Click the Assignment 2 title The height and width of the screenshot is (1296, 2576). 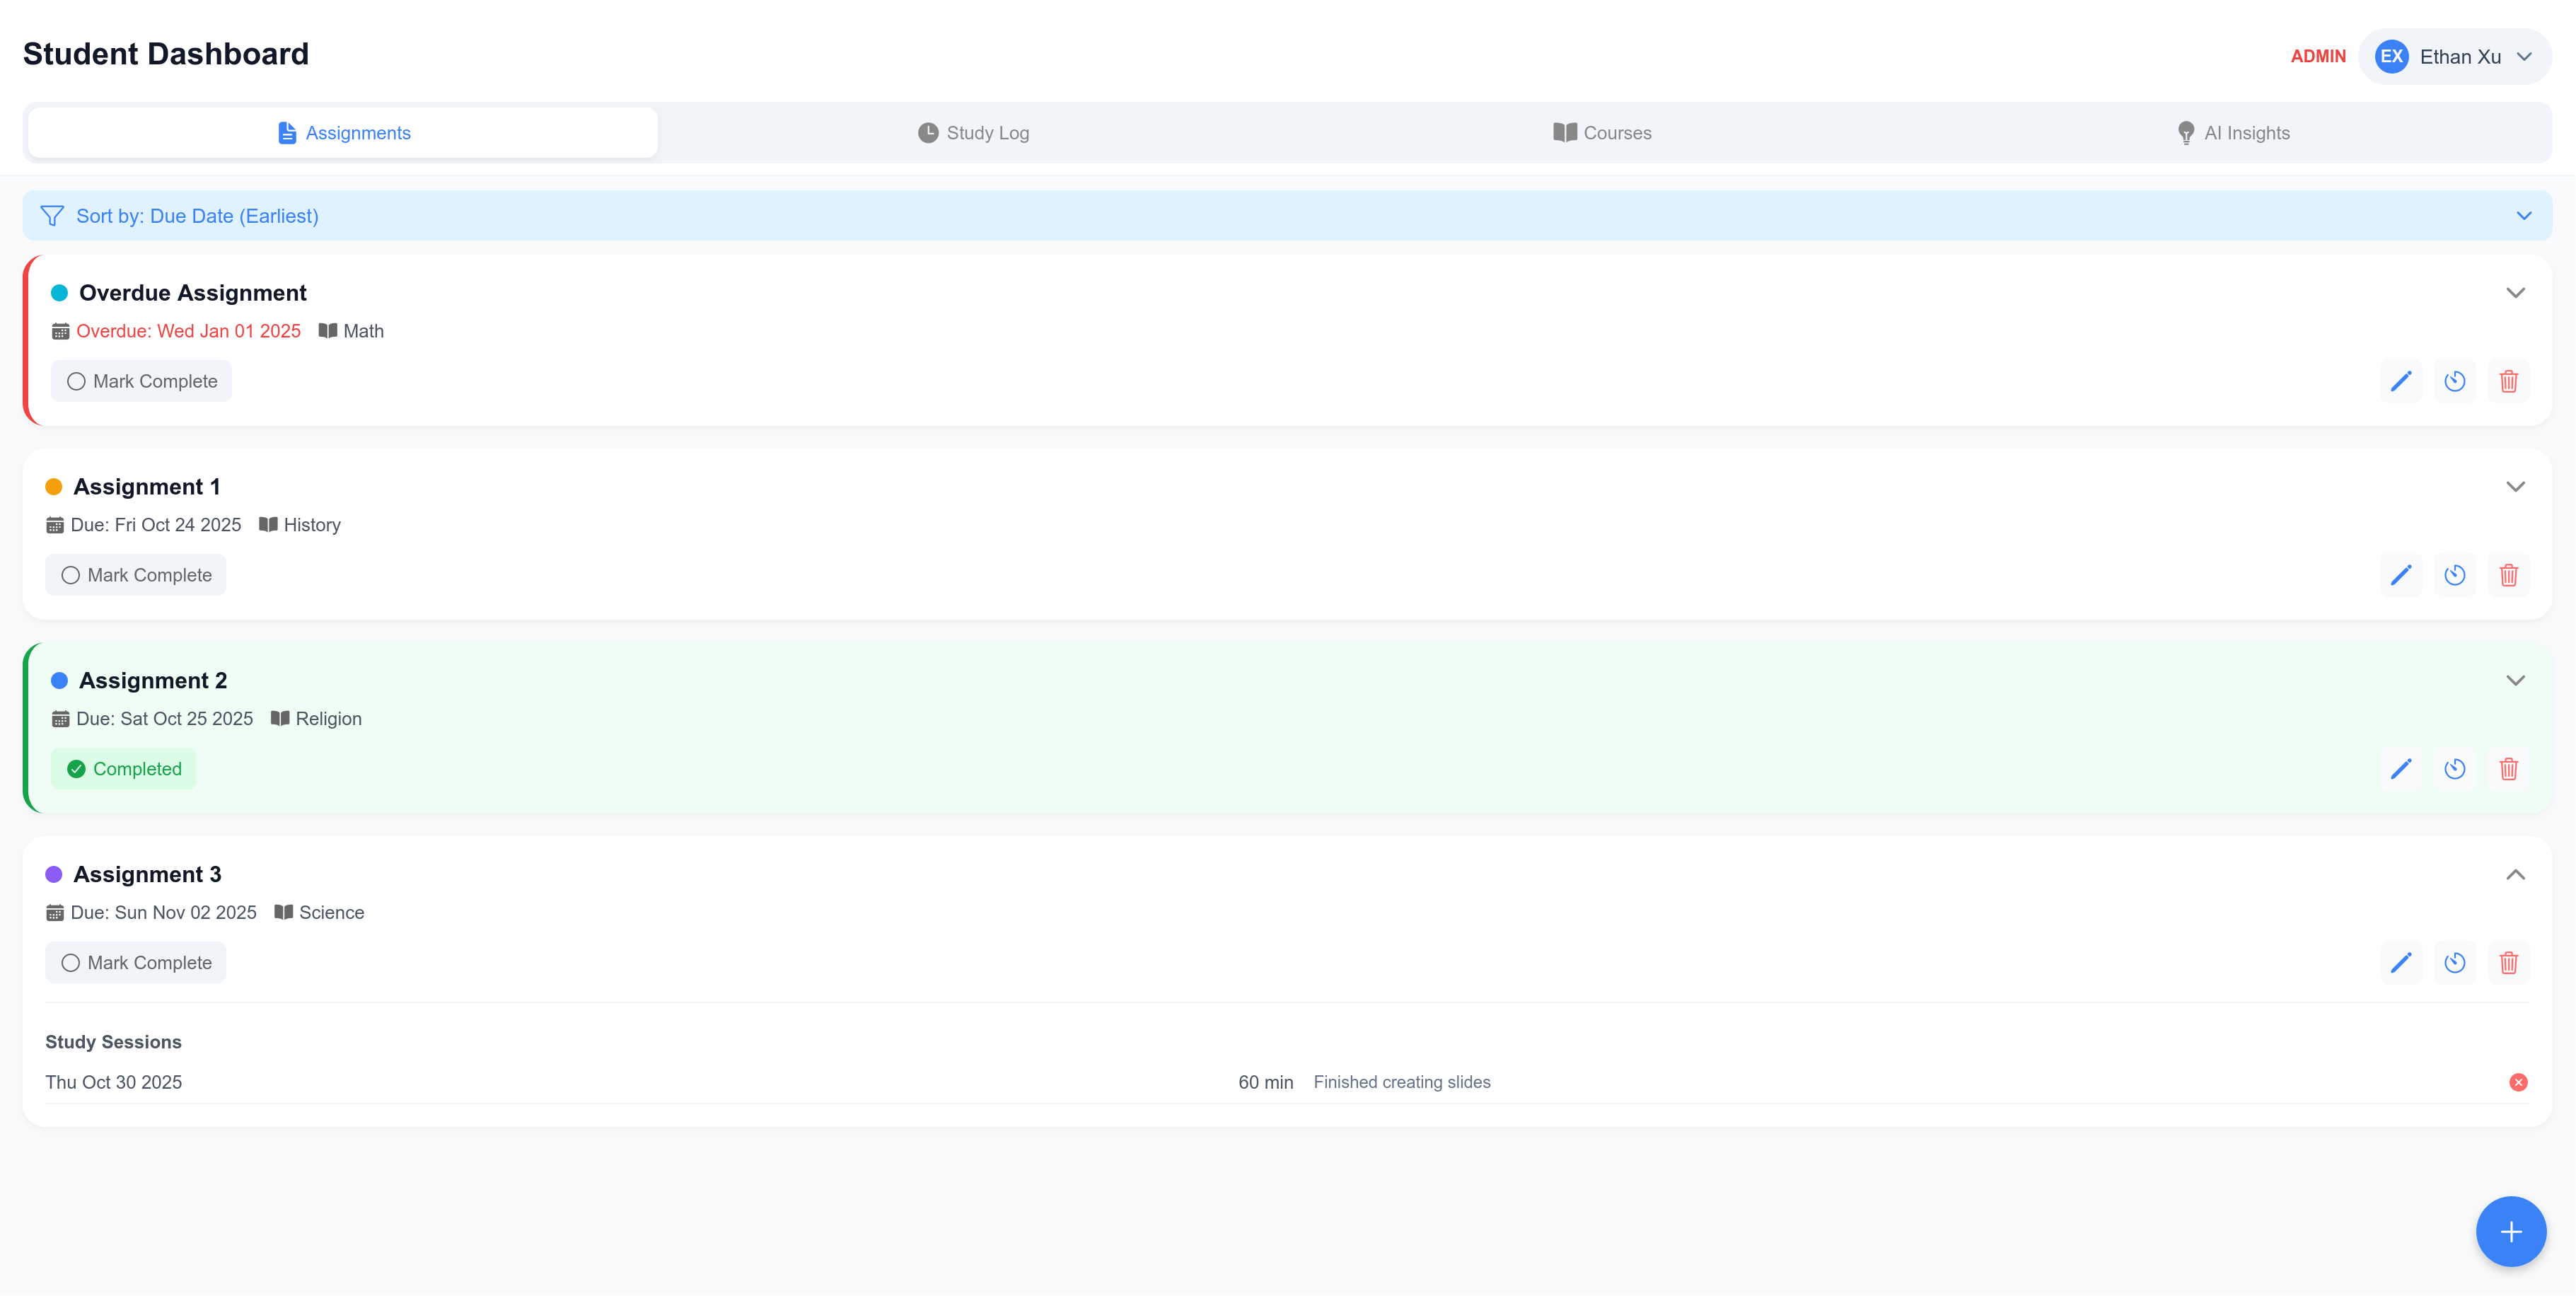[x=153, y=681]
